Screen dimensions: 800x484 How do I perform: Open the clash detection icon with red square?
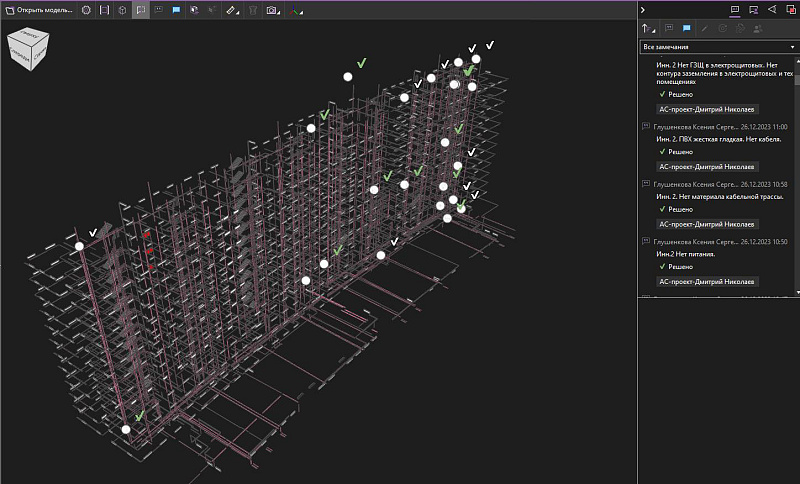point(791,10)
